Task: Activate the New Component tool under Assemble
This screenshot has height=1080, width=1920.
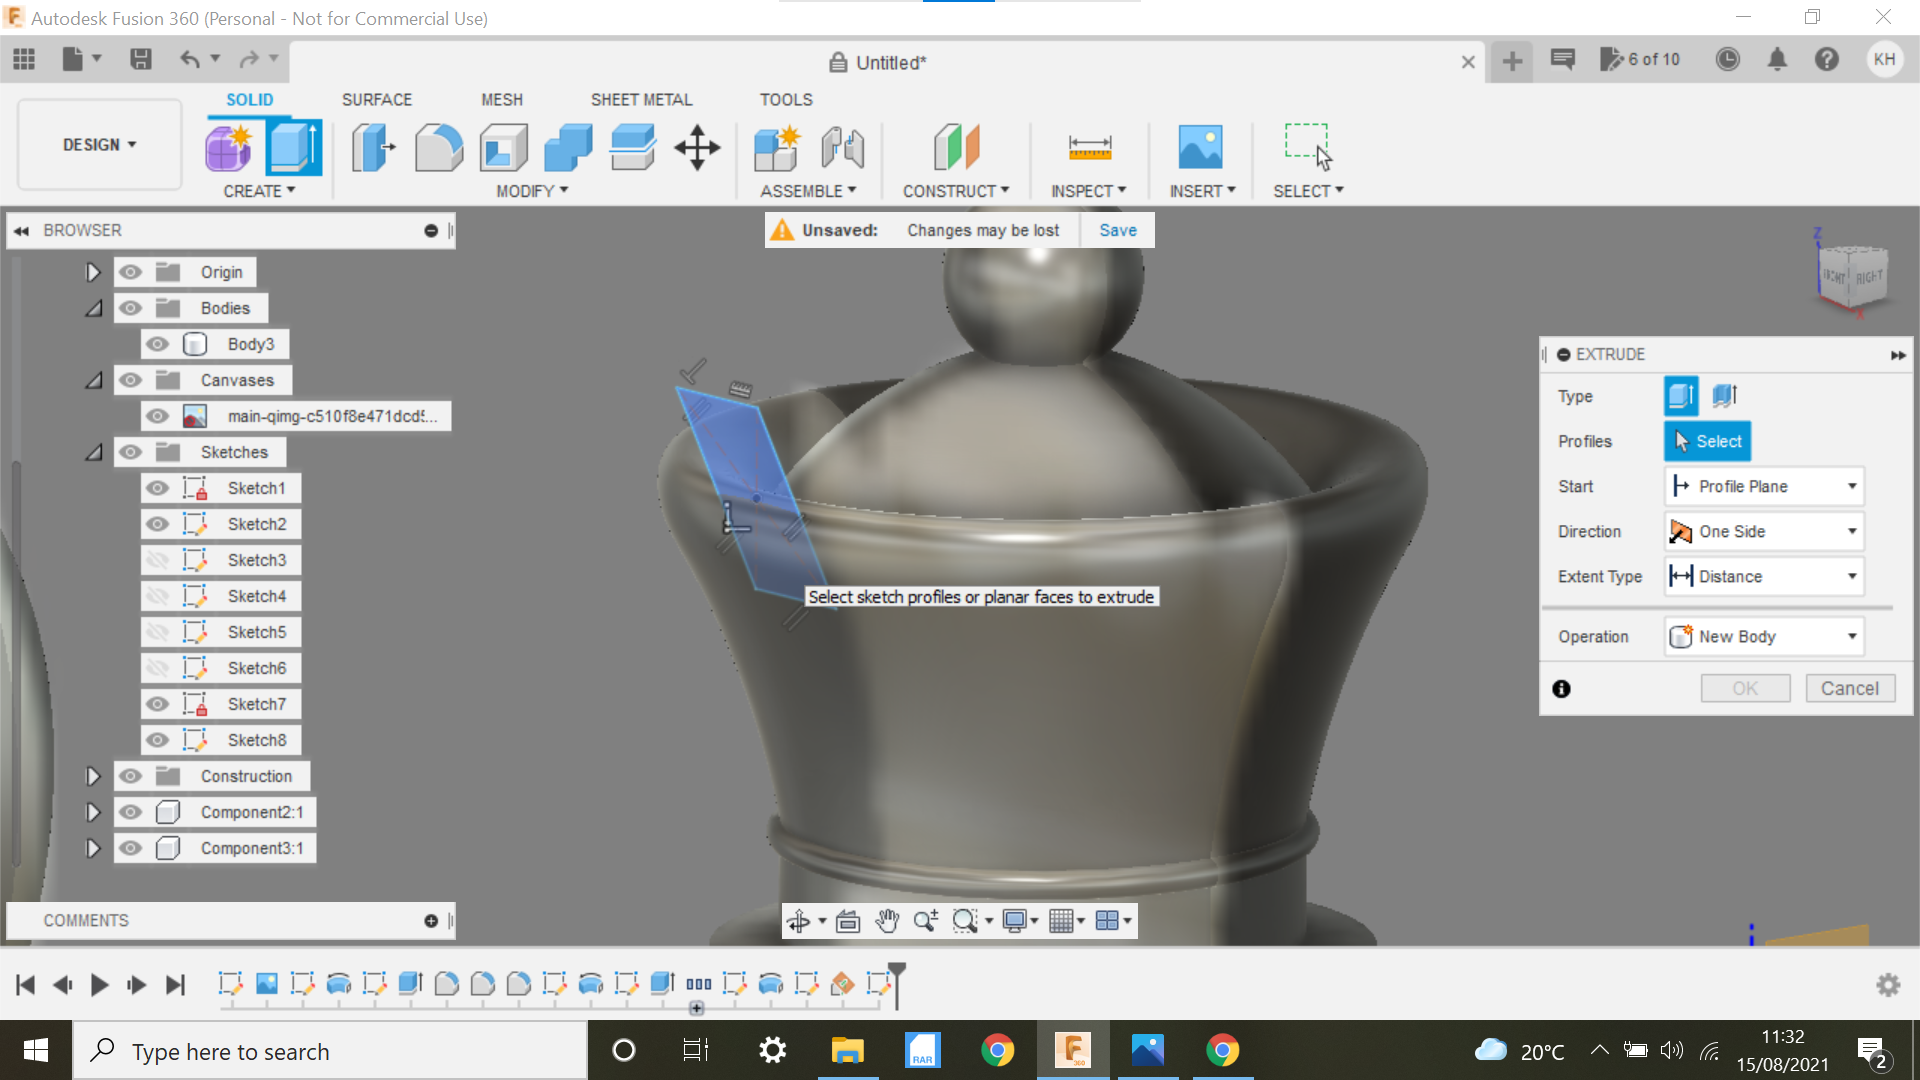Action: [x=777, y=147]
